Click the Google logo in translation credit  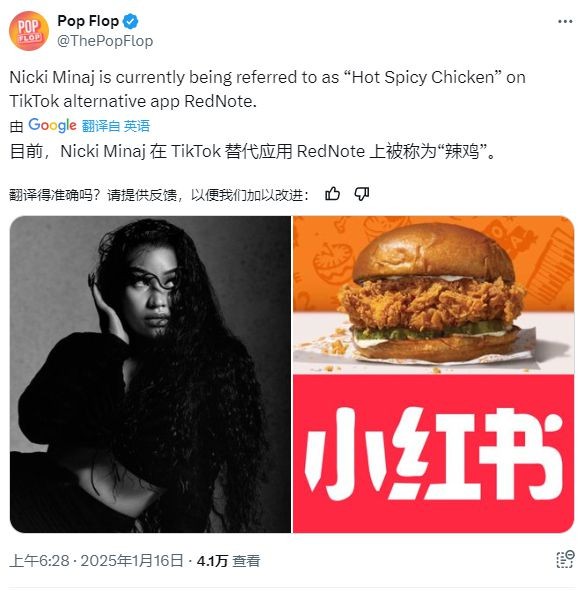click(x=52, y=126)
